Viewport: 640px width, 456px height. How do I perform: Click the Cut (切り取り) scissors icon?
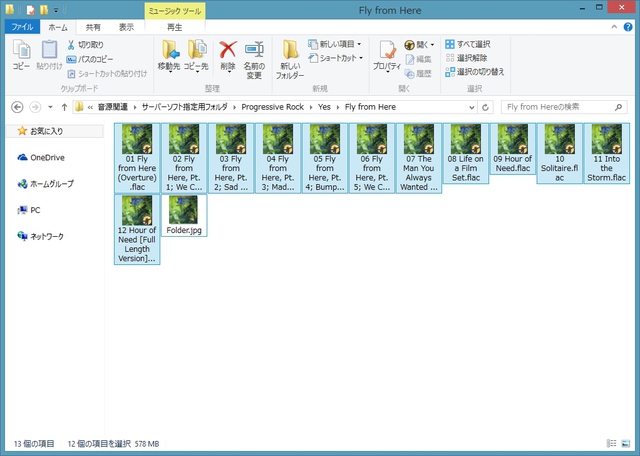(x=71, y=44)
